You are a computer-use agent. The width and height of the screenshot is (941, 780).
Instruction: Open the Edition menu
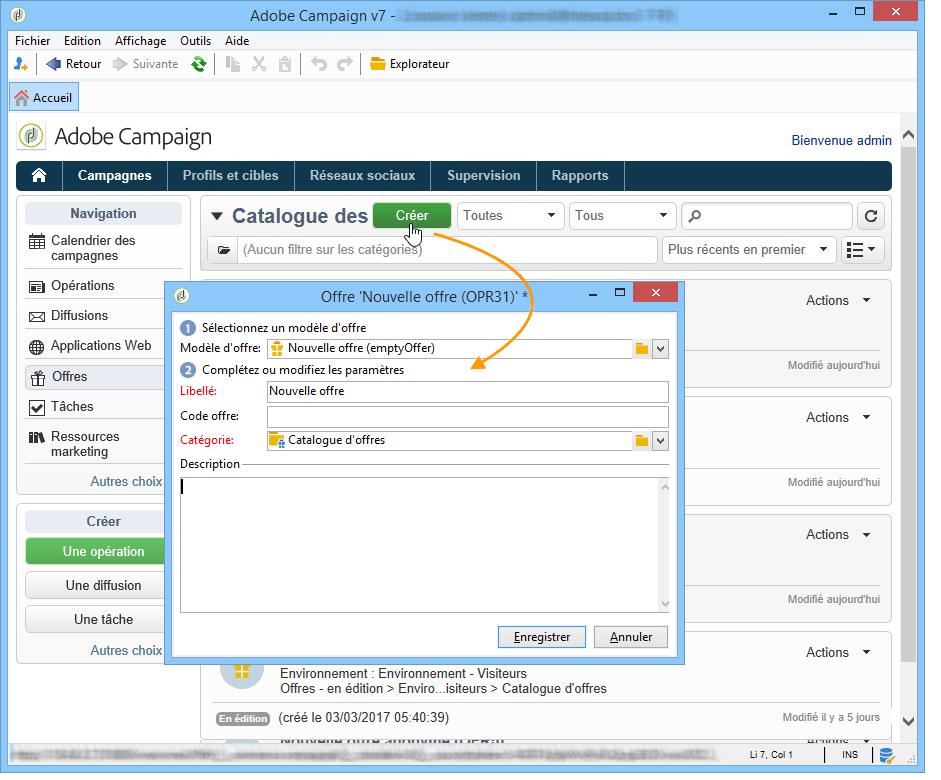tap(82, 41)
